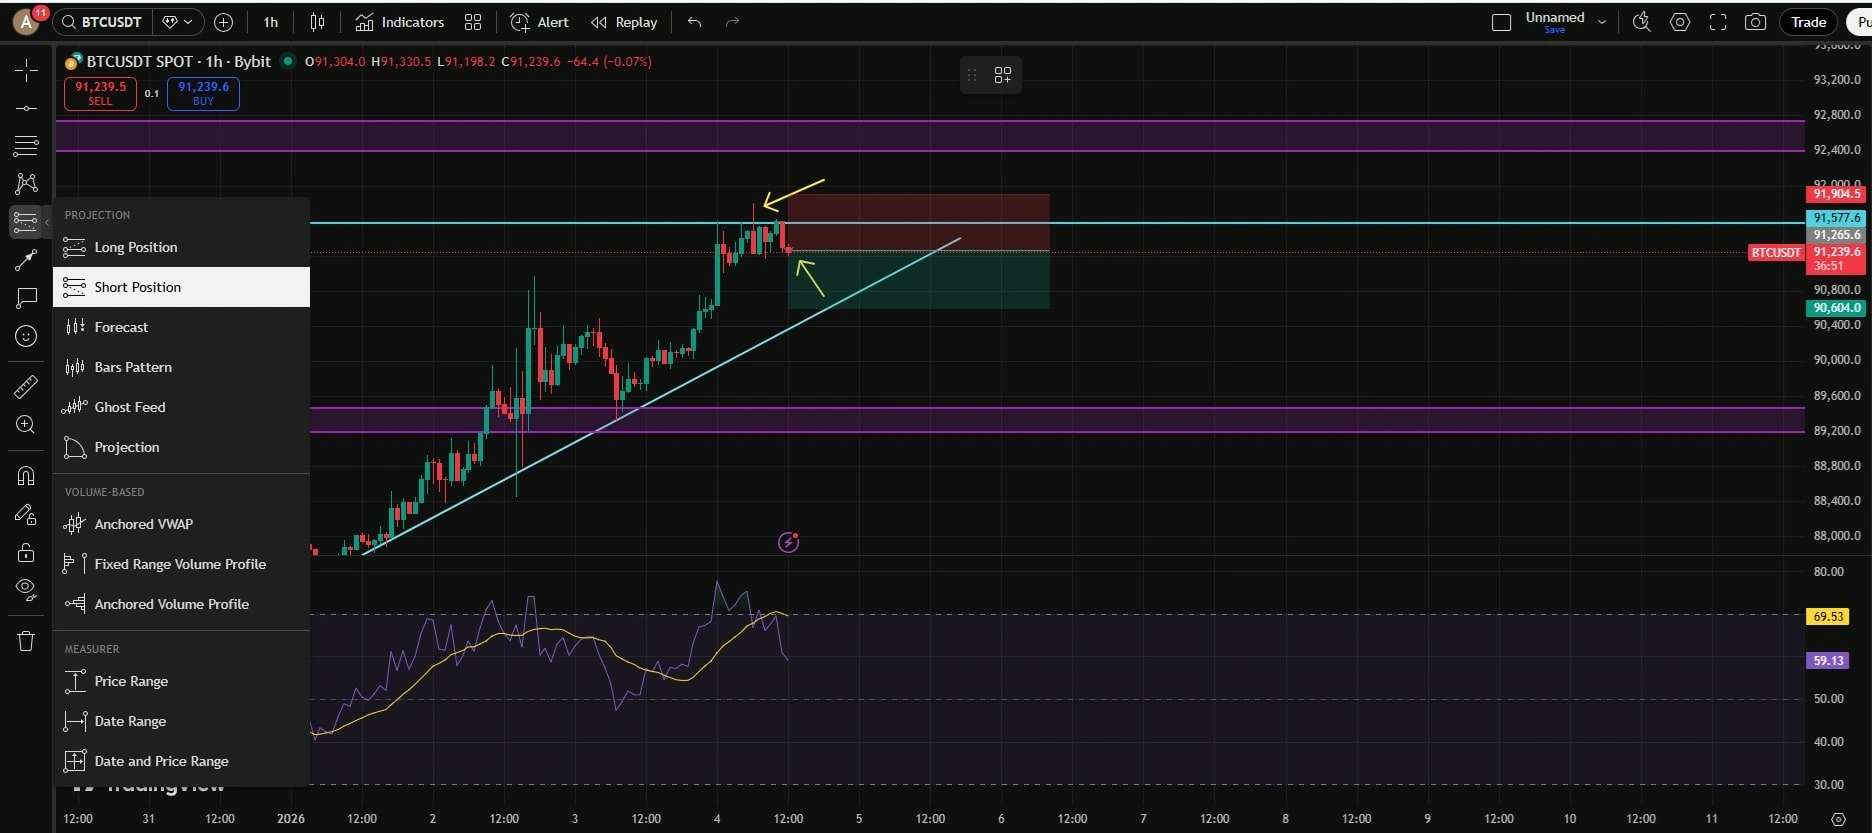Open the Trade panel button
Image resolution: width=1872 pixels, height=833 pixels.
tap(1808, 22)
